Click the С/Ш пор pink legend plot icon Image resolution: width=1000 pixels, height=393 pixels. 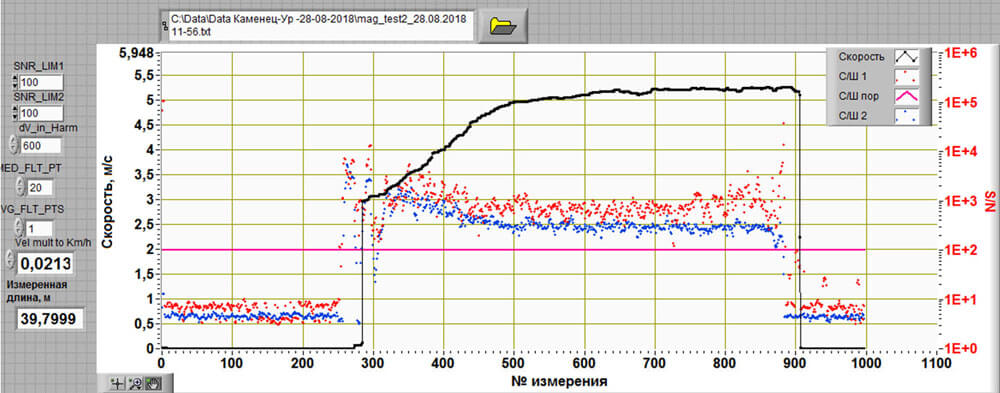906,97
